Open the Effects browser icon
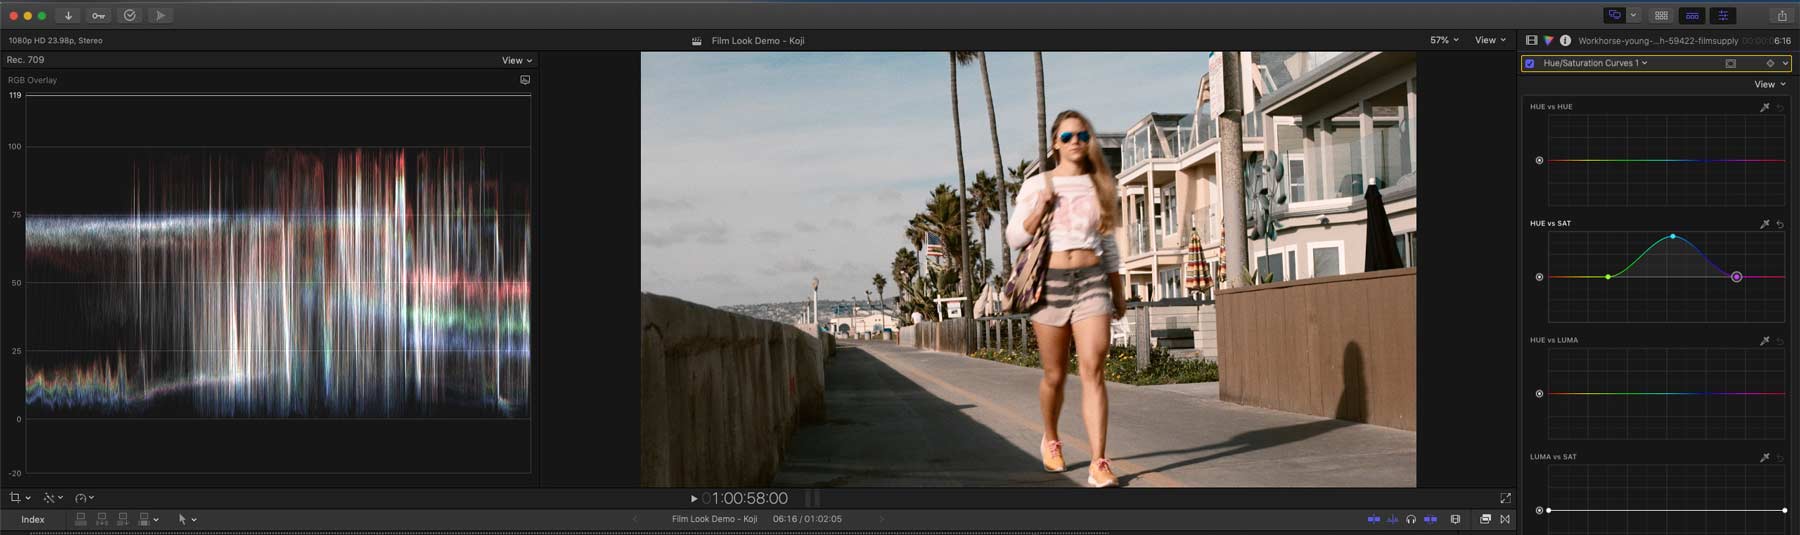Screen dimensions: 1800x535 click(x=1485, y=520)
